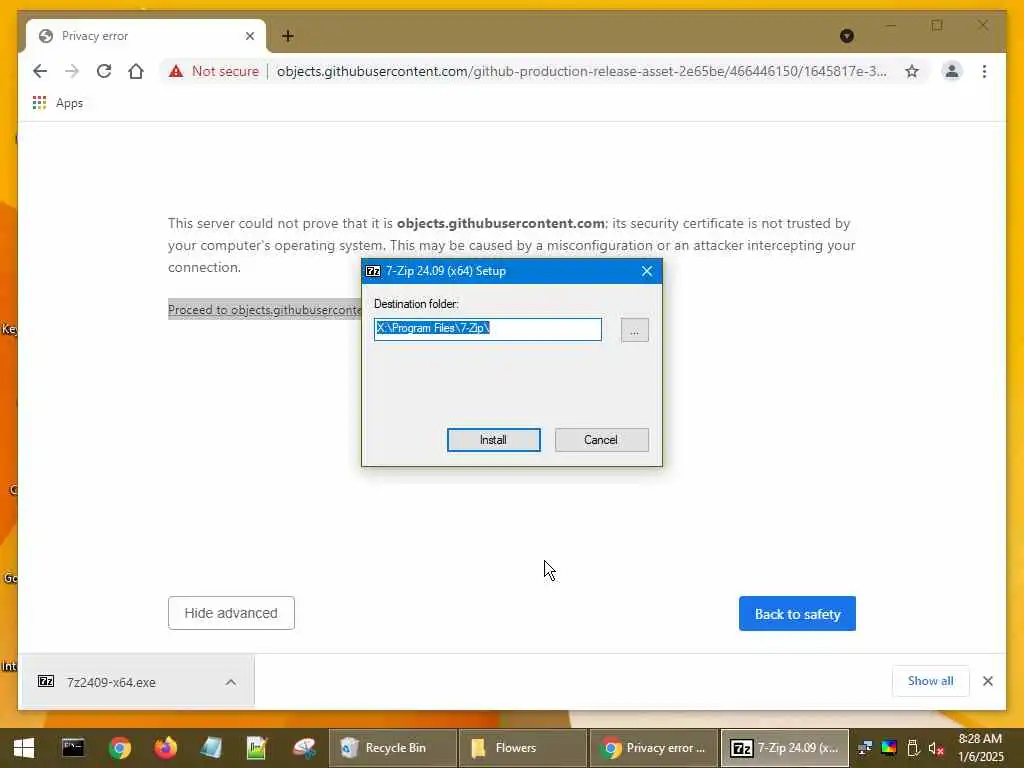Image resolution: width=1024 pixels, height=768 pixels.
Task: Click the Not secure warning icon
Action: pos(176,71)
